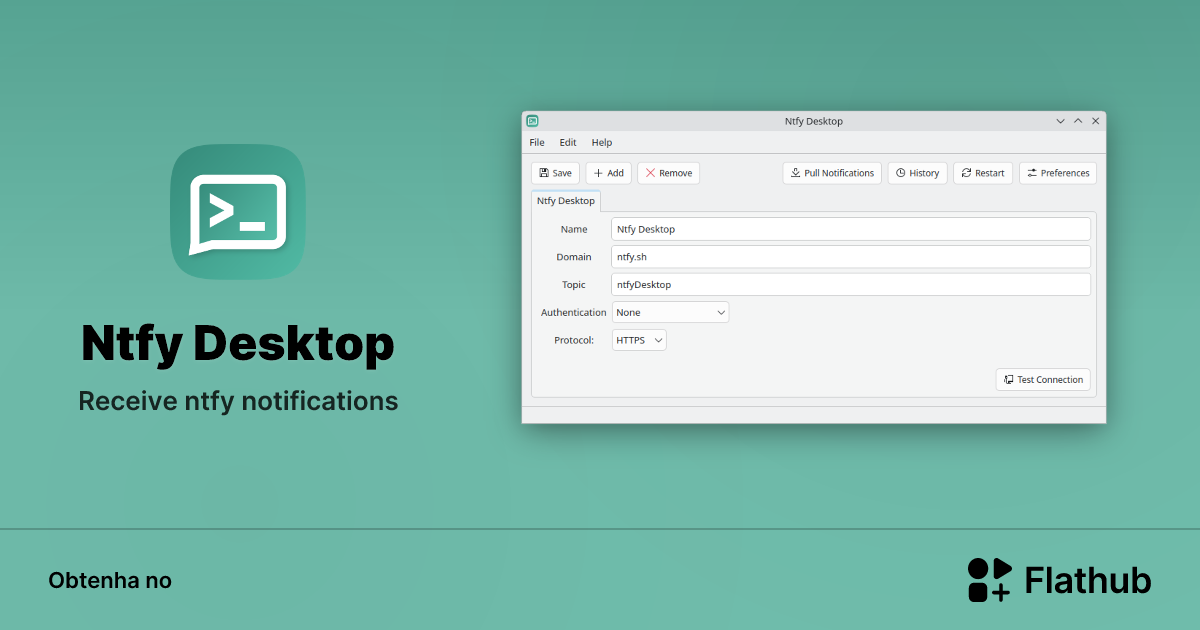Open the Edit menu
The image size is (1200, 630).
click(568, 142)
